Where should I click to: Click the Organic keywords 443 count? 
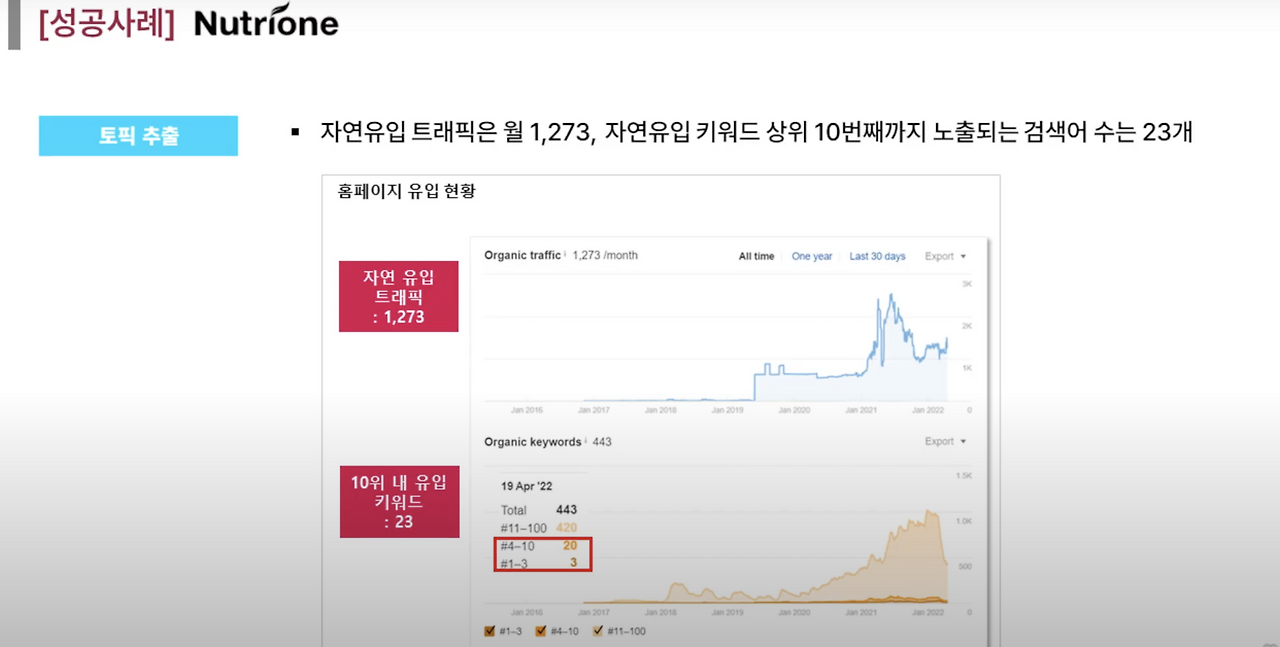pyautogui.click(x=602, y=441)
